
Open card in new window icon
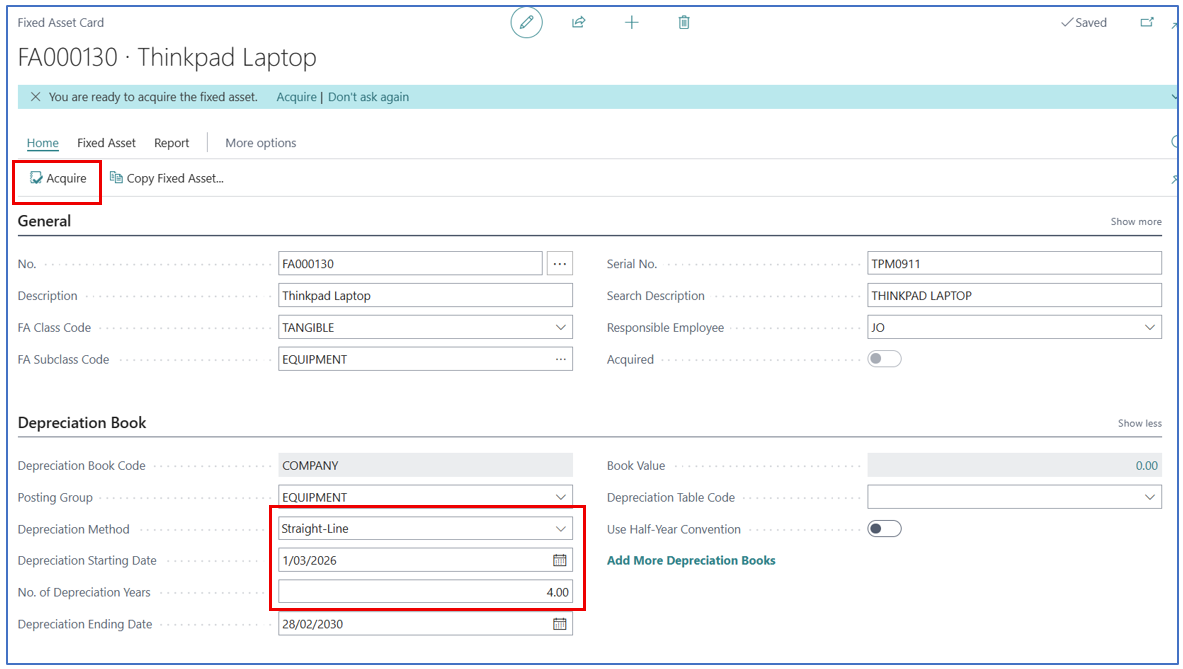(1146, 22)
